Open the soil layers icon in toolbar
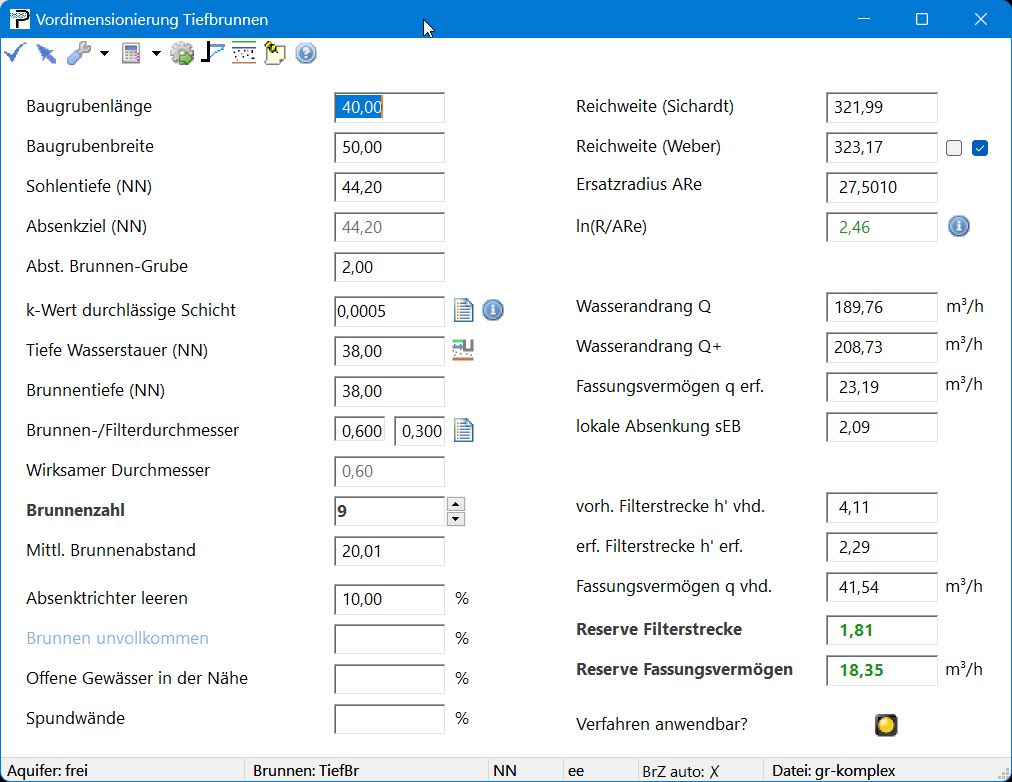Viewport: 1012px width, 782px height. [243, 54]
